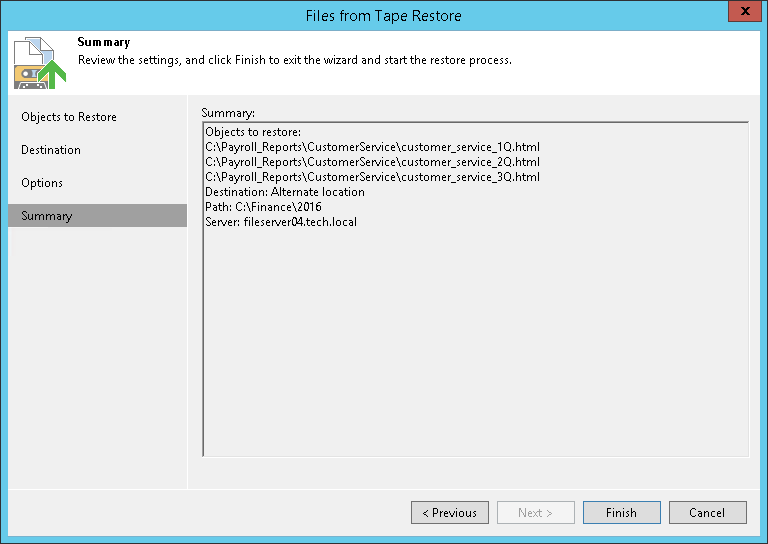Click the Next button

tap(535, 513)
